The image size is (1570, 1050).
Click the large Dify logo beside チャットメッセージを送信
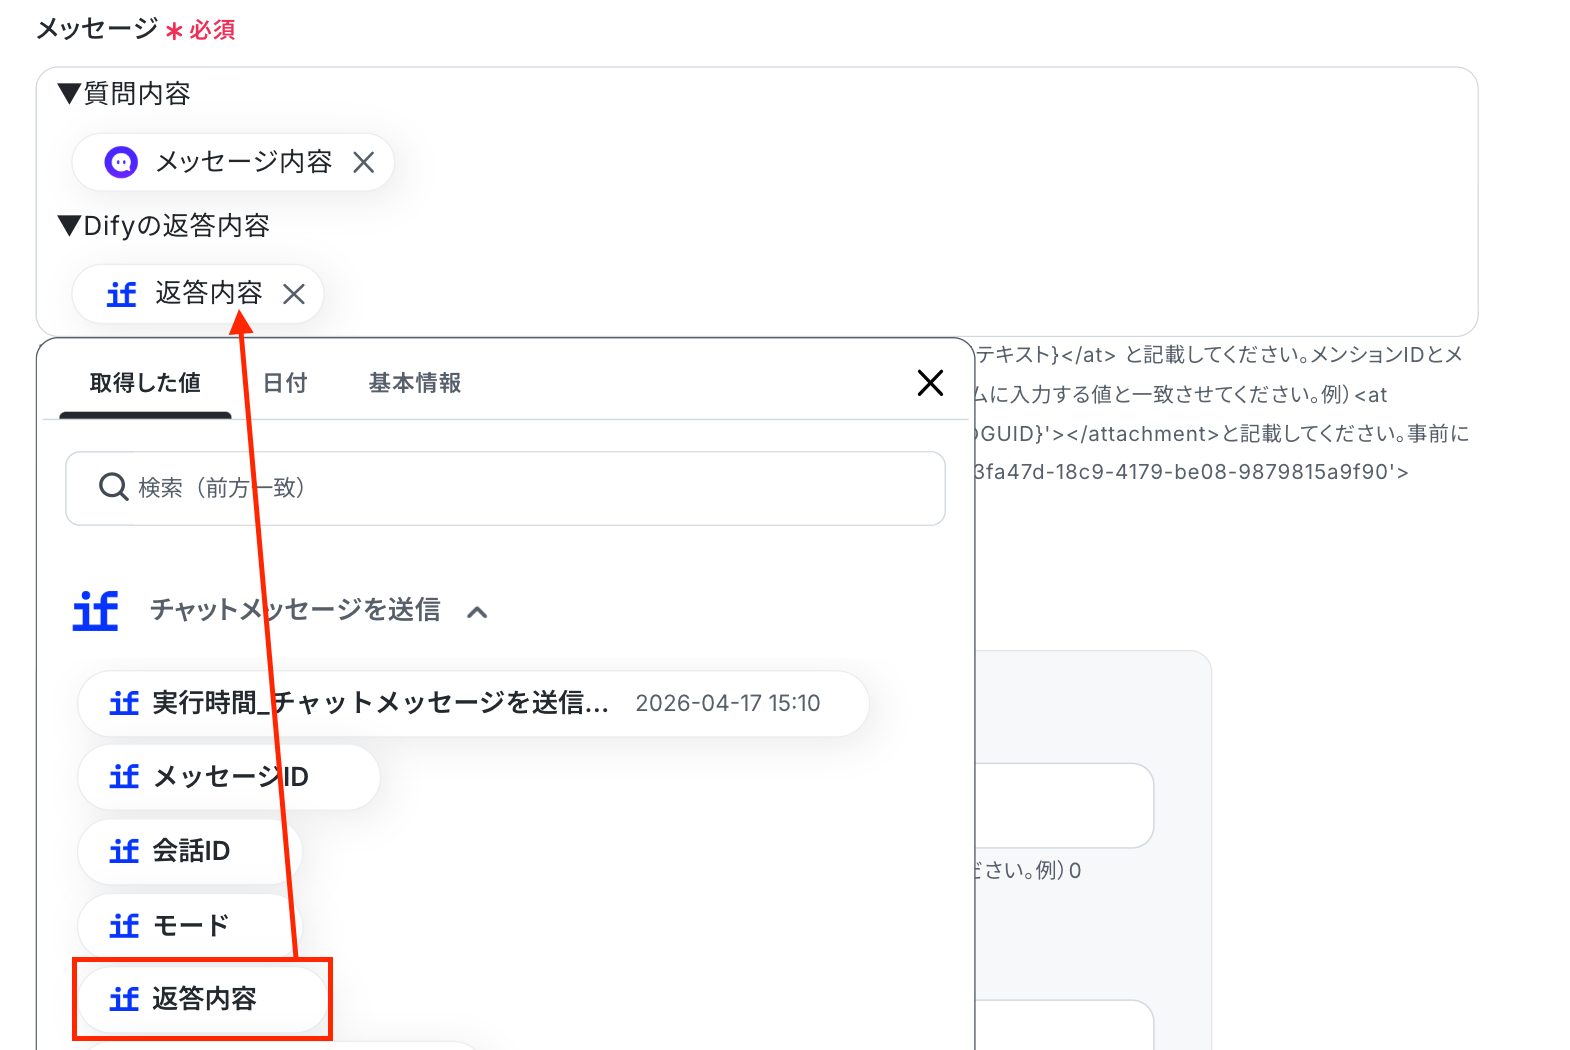96,610
